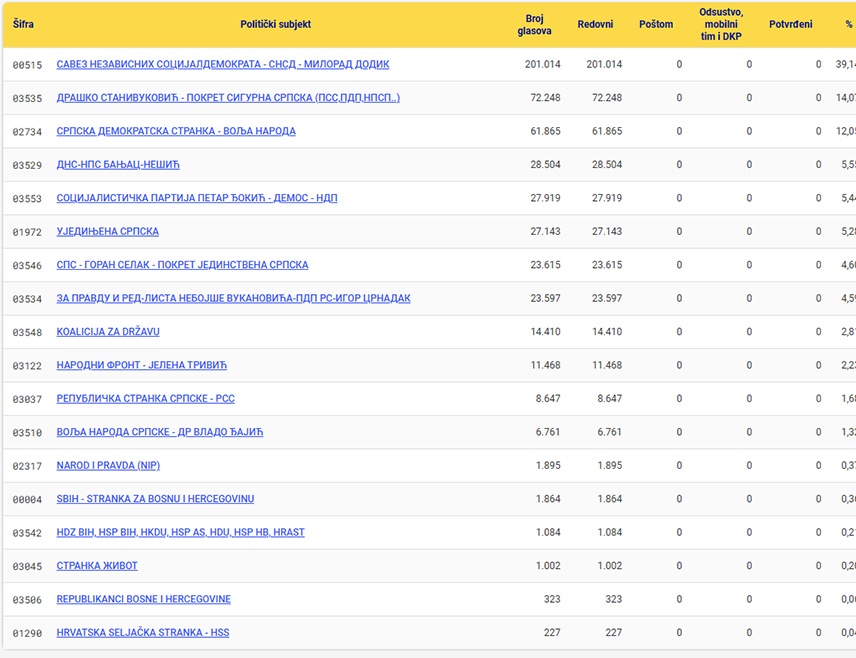Open РЕПУБЛИЧКА СТРАНКА СРПСКЕ - РСС link

coord(146,399)
